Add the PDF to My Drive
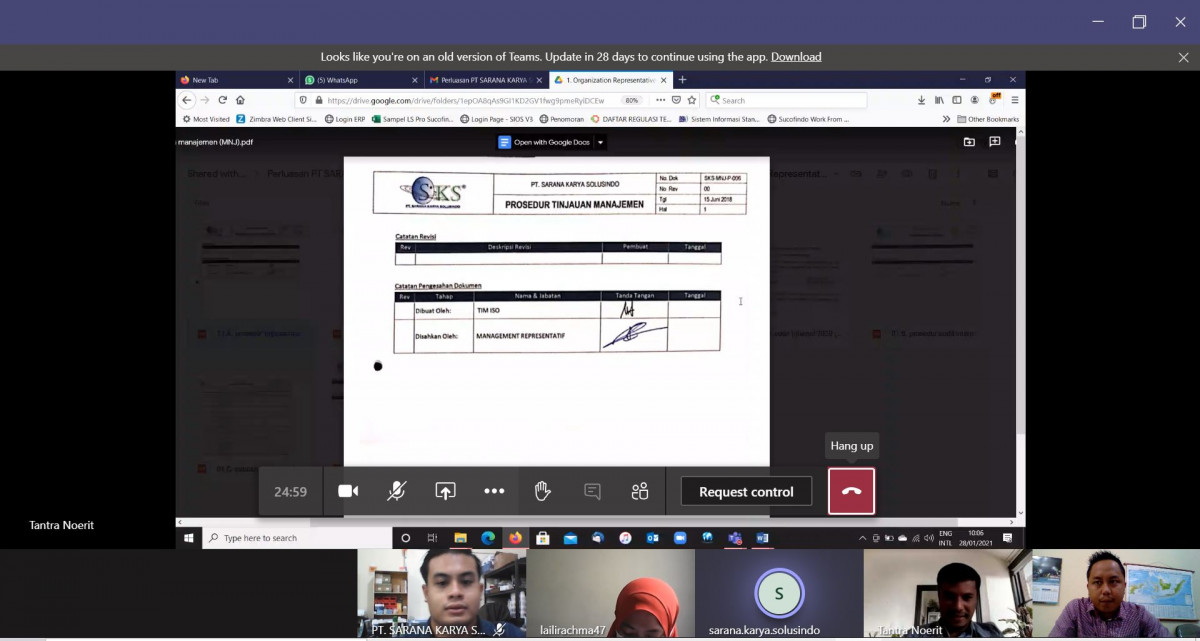 [x=969, y=142]
